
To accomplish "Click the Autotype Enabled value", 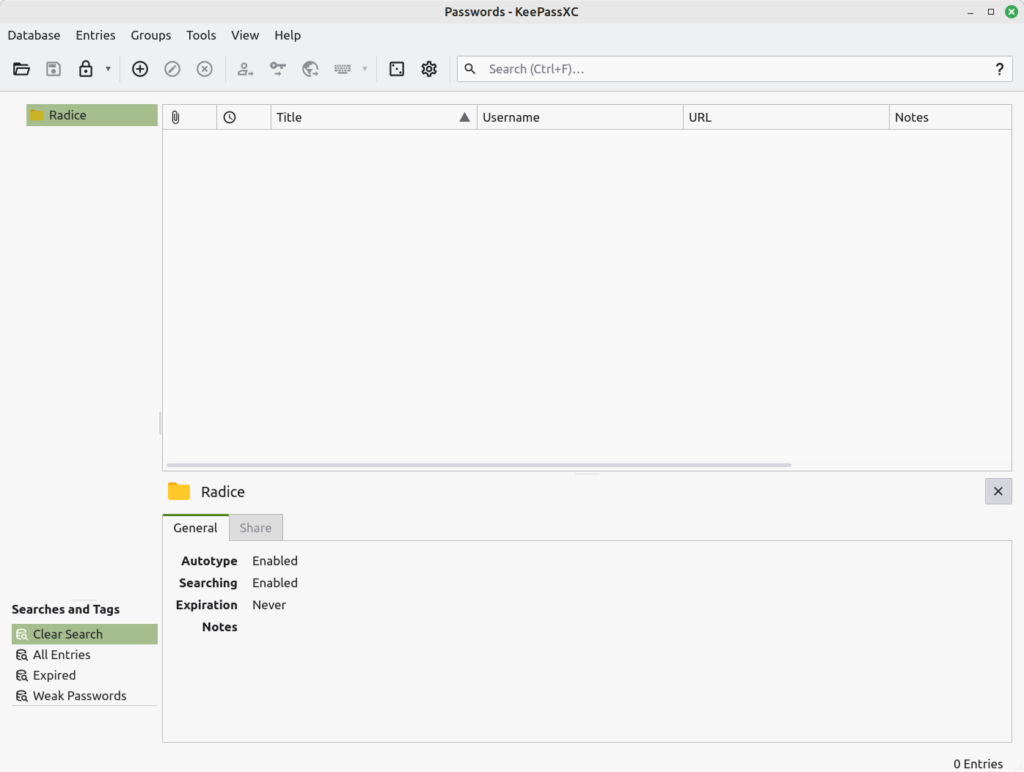I will point(275,561).
